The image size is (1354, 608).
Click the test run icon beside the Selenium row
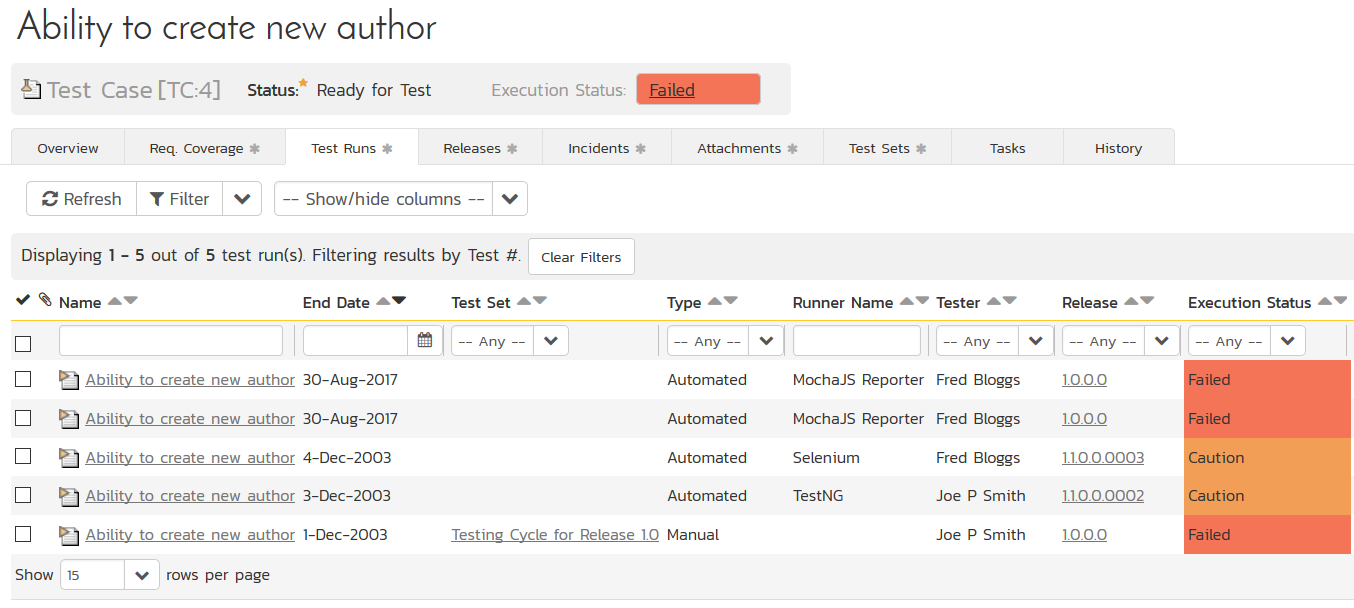pyautogui.click(x=68, y=458)
